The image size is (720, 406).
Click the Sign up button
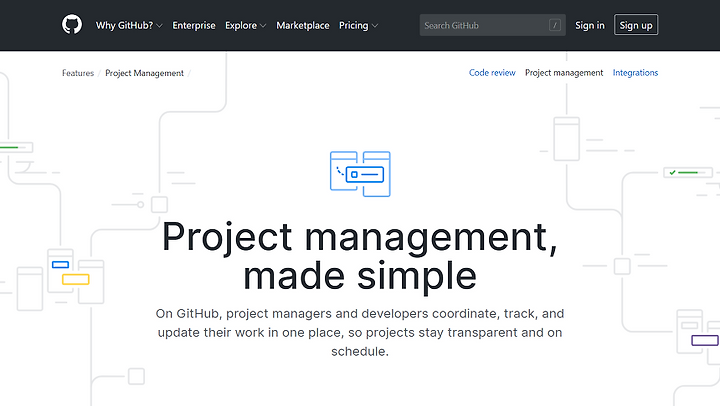636,25
